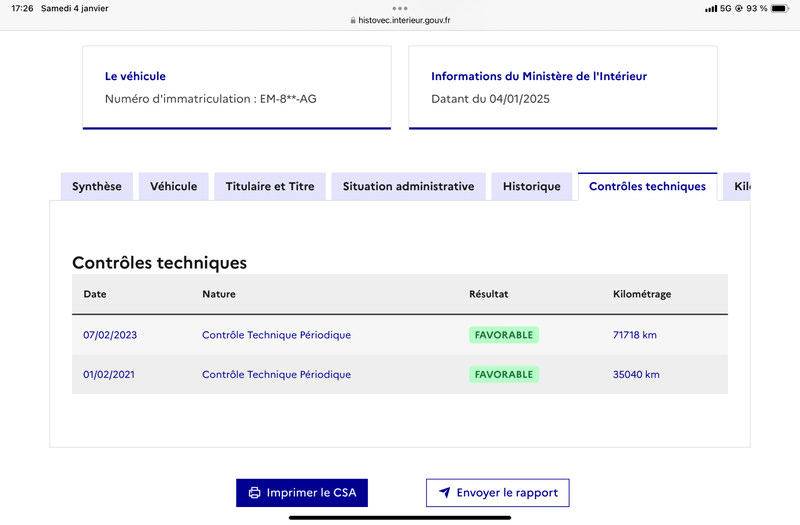This screenshot has width=800, height=525.
Task: Tap the cellular signal bars icon
Action: [x=711, y=9]
